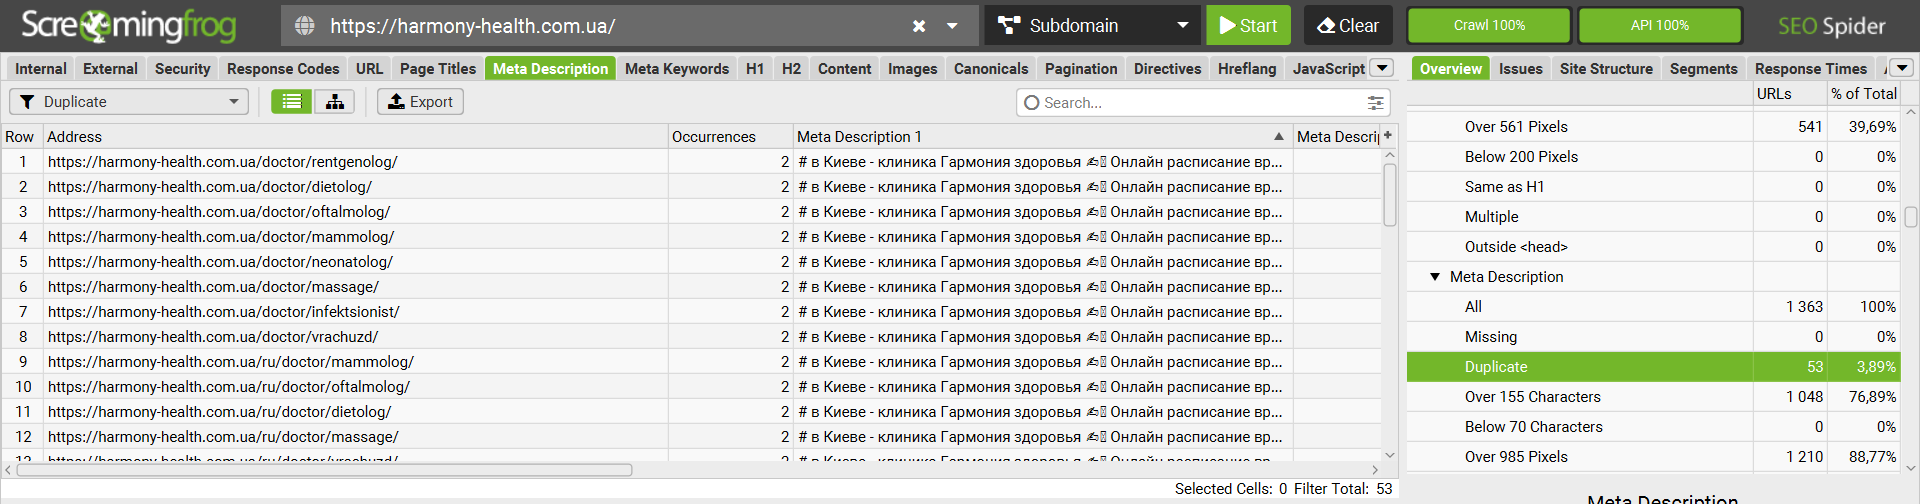Click the Export button
The width and height of the screenshot is (1920, 504).
[x=420, y=102]
